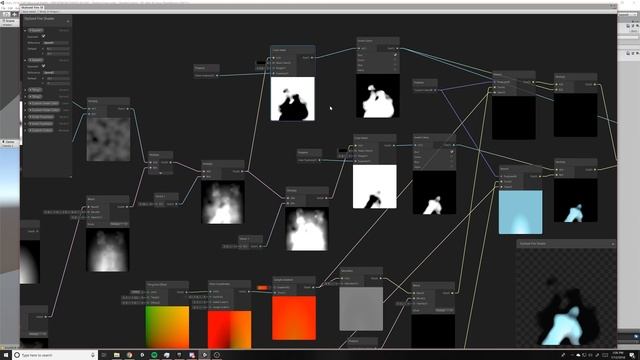Click the Main Preview flame render
Image resolution: width=640 pixels, height=360 pixels.
(566, 298)
